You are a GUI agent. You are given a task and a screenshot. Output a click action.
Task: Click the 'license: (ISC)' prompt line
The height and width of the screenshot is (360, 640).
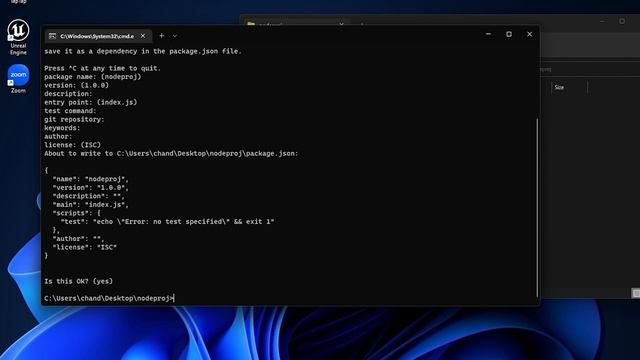72,145
